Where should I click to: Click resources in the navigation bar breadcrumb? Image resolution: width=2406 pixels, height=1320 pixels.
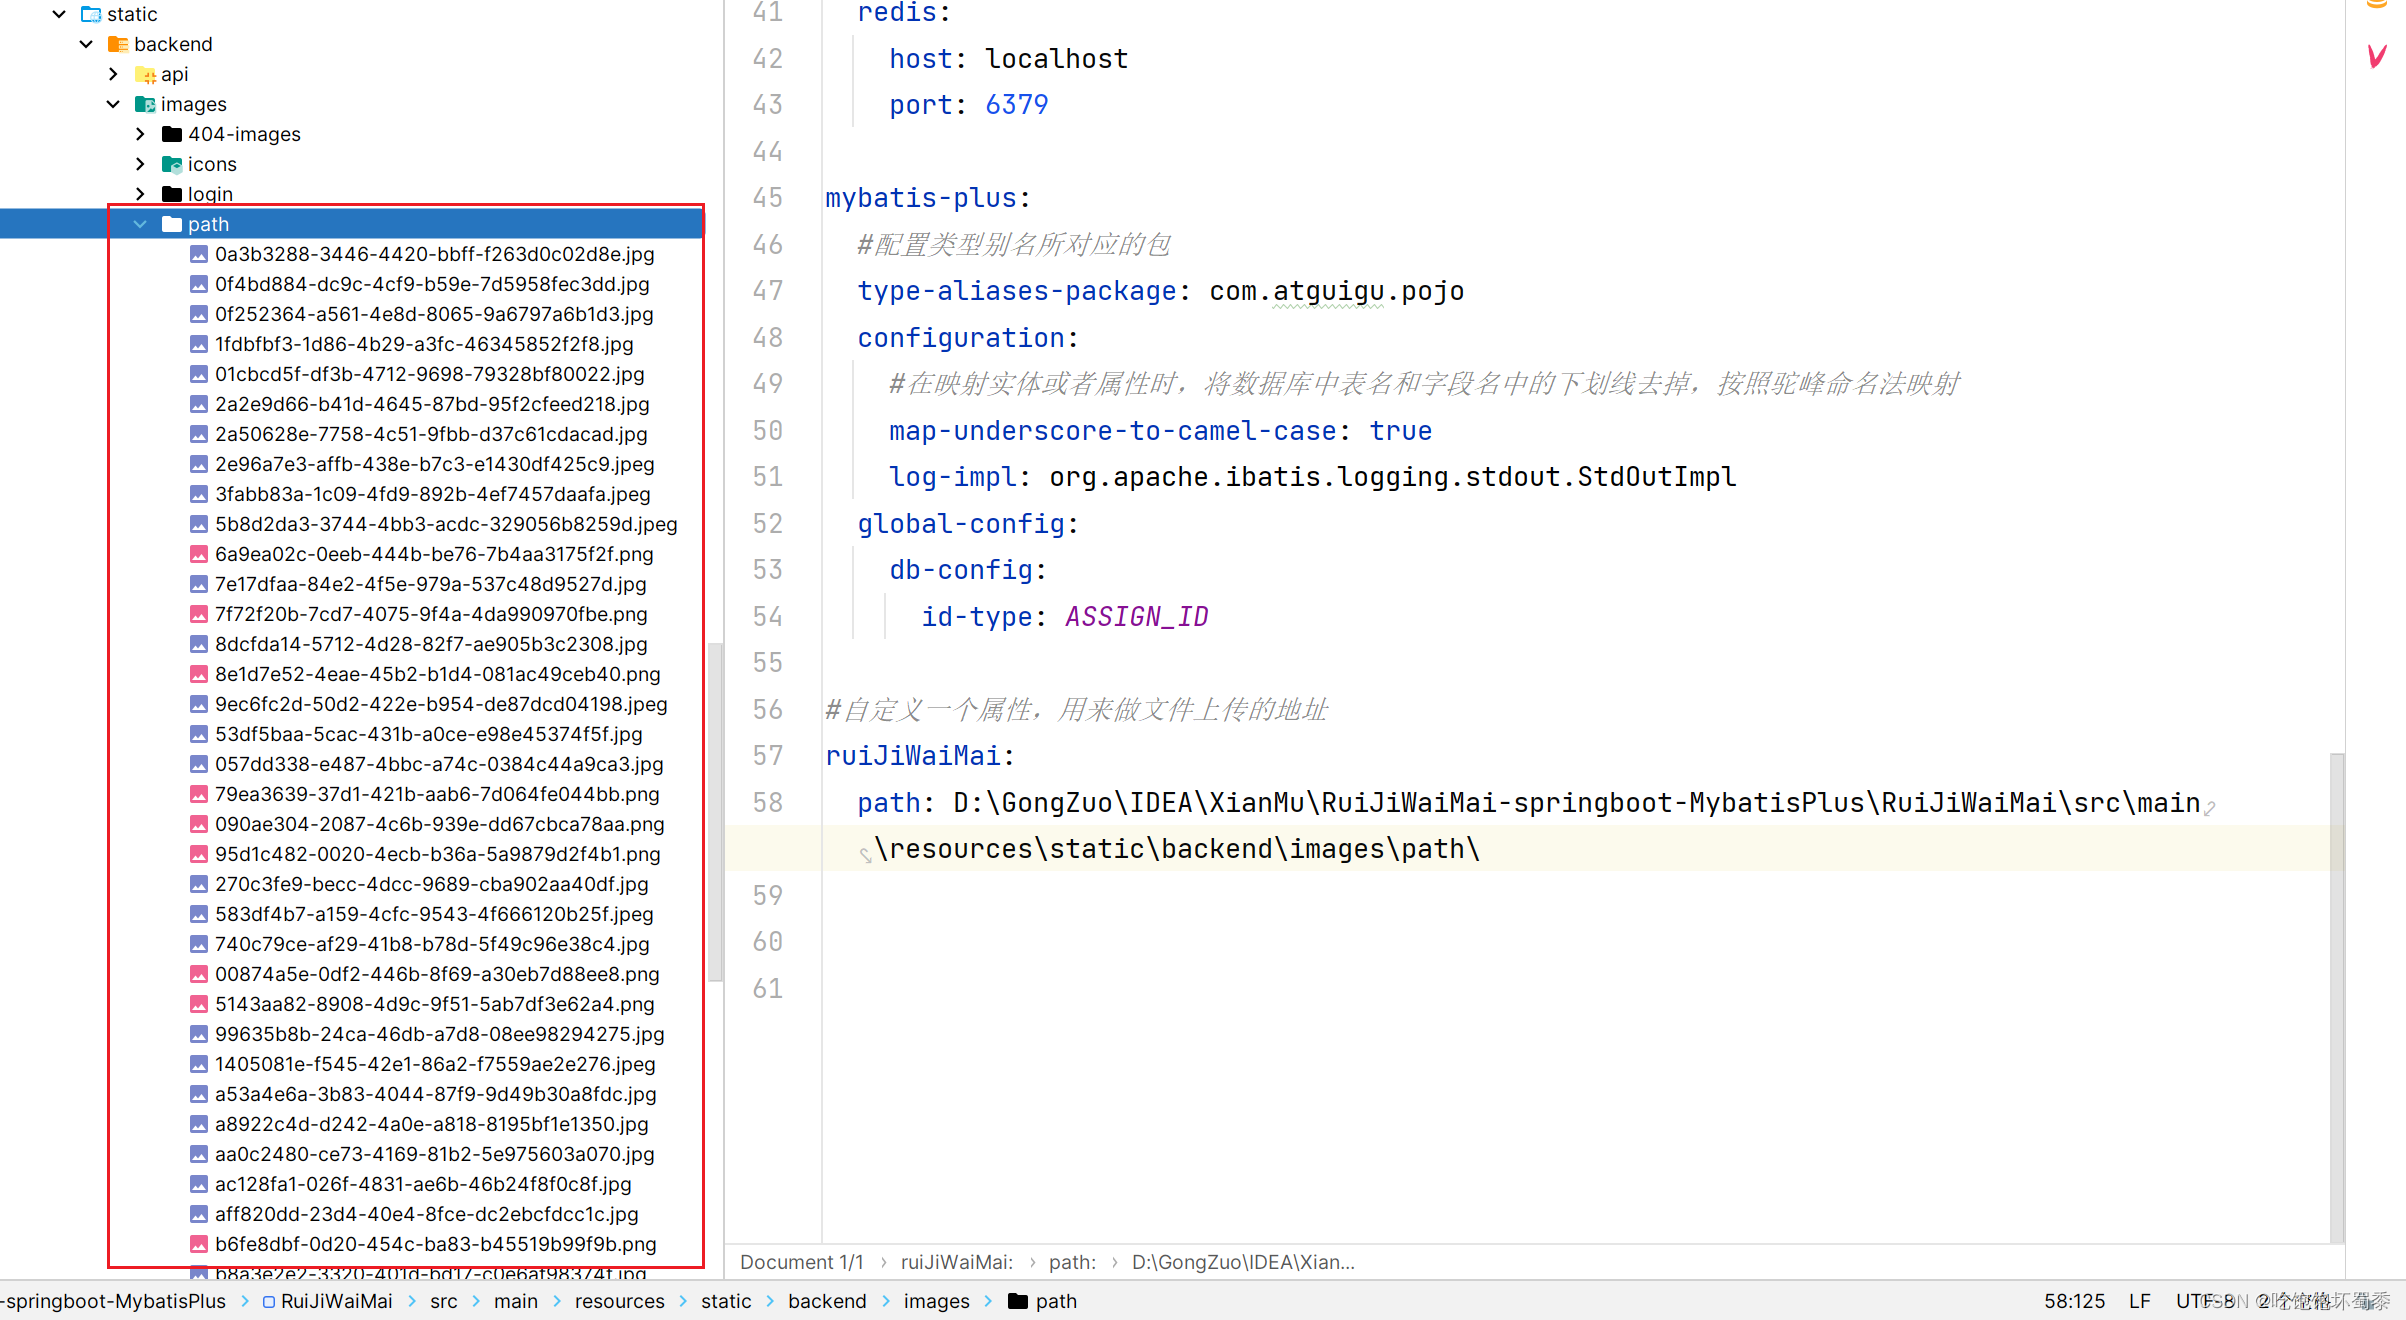click(x=619, y=1301)
